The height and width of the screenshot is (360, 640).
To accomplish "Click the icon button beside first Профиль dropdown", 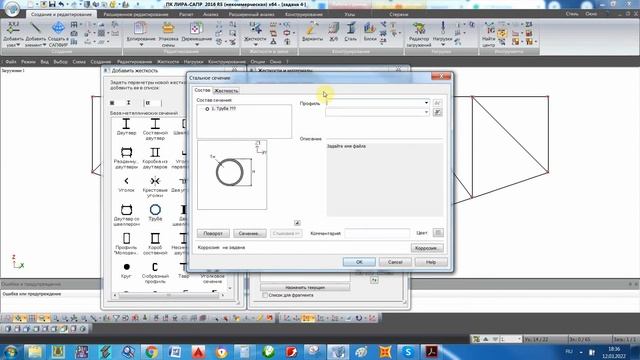I will pyautogui.click(x=437, y=103).
